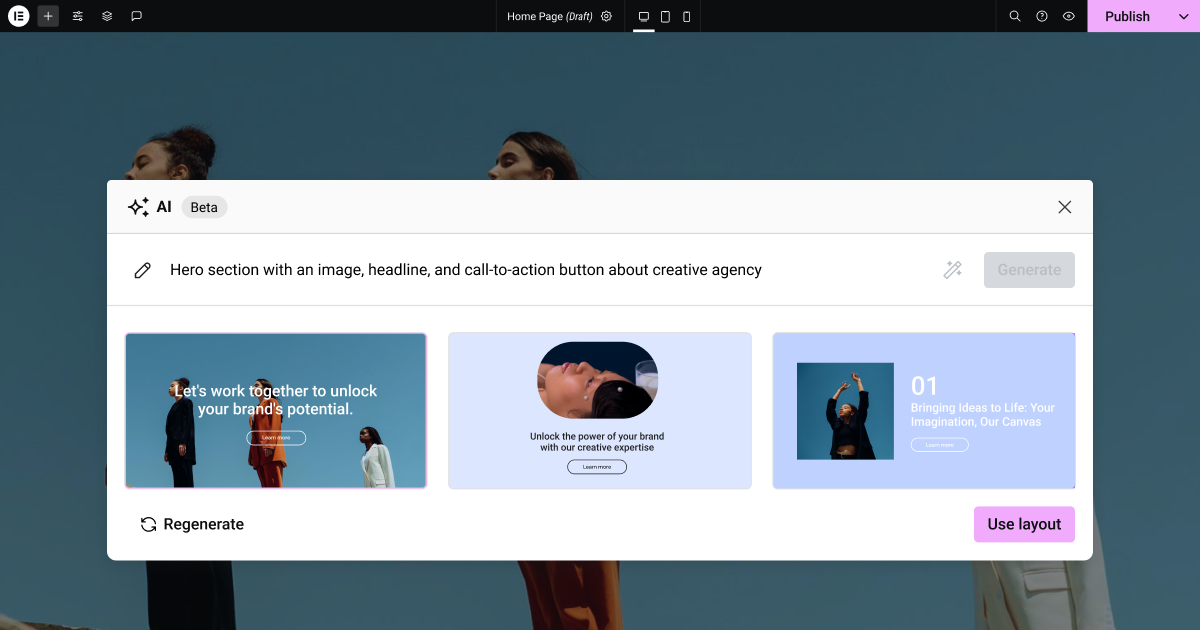Expand the Publish options arrow
Image resolution: width=1200 pixels, height=630 pixels.
(1184, 16)
